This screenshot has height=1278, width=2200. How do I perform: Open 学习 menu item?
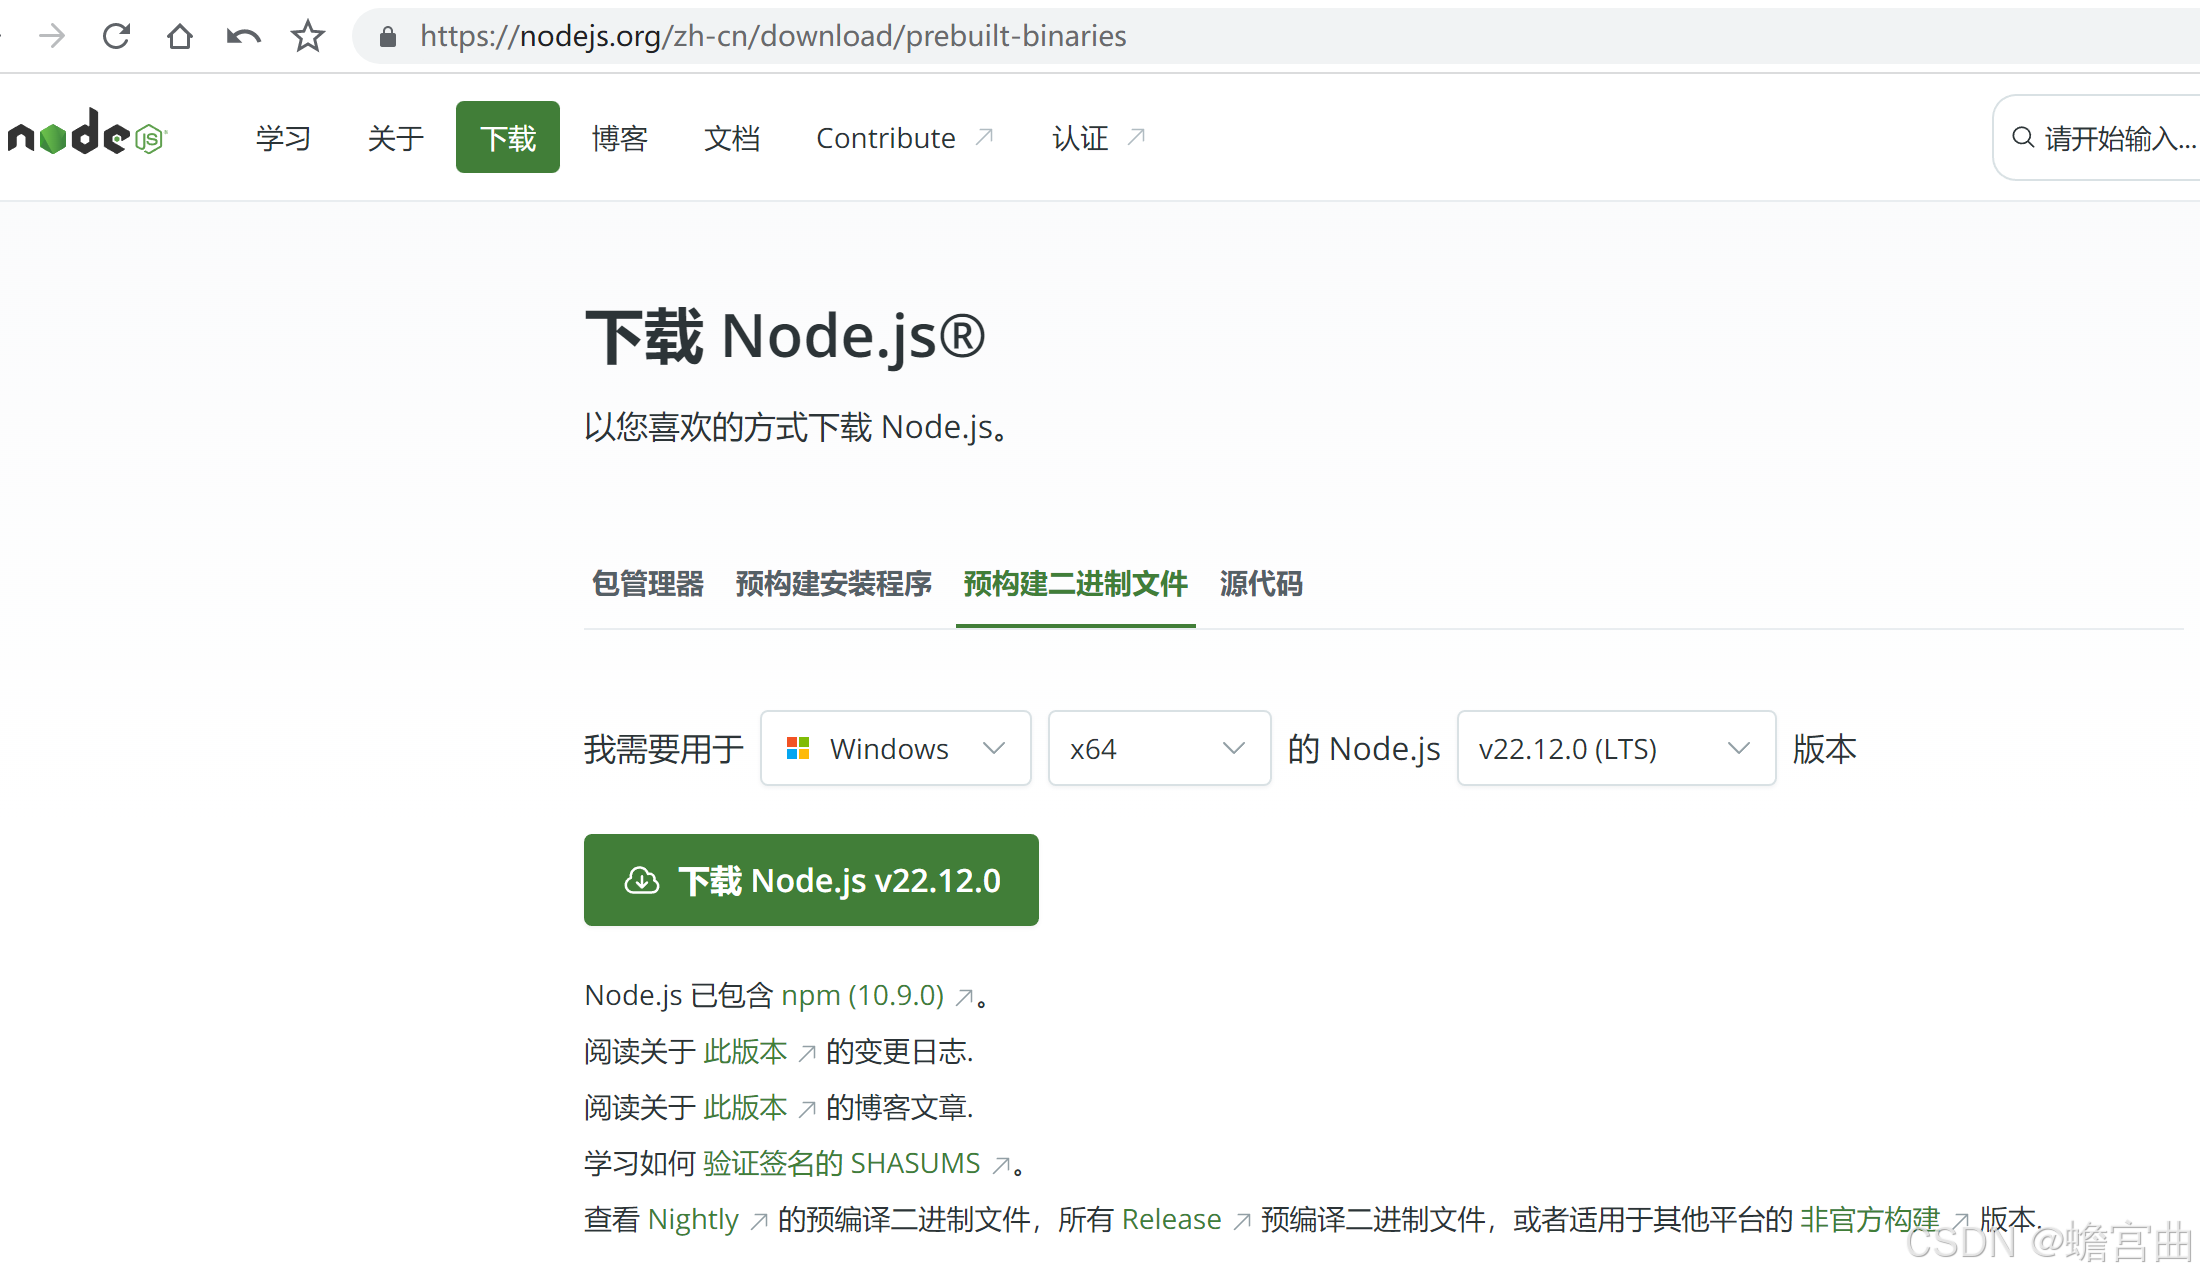coord(283,138)
